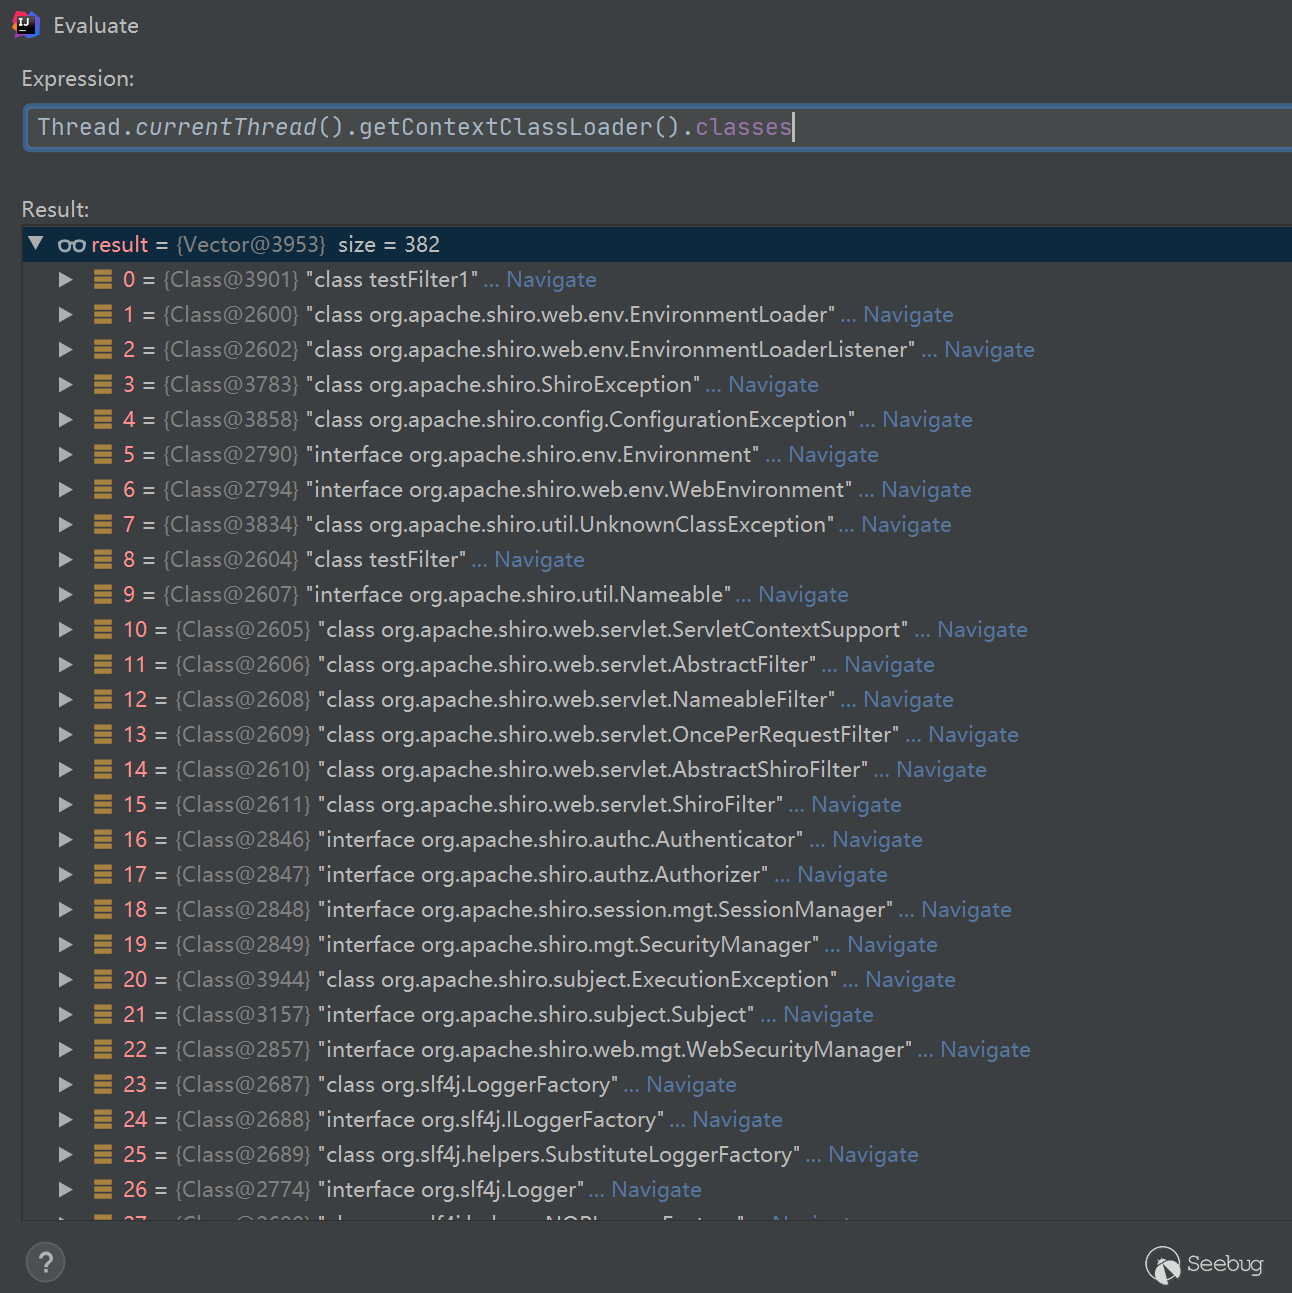Navigate to class testFilter1
1292x1293 pixels.
click(551, 280)
